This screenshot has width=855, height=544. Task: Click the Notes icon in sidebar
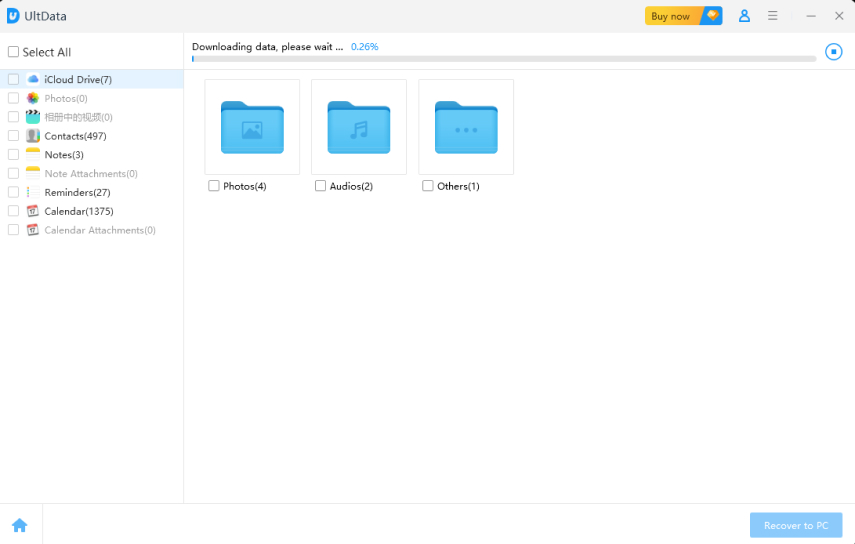(x=33, y=154)
